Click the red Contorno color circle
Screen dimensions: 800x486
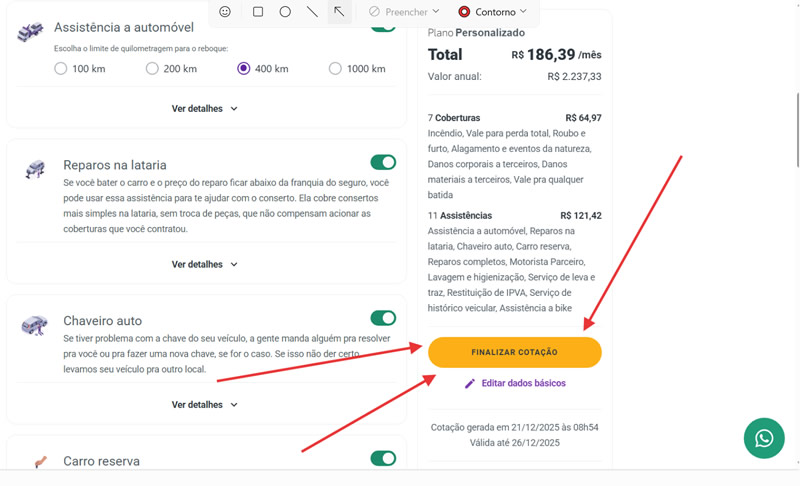[464, 11]
